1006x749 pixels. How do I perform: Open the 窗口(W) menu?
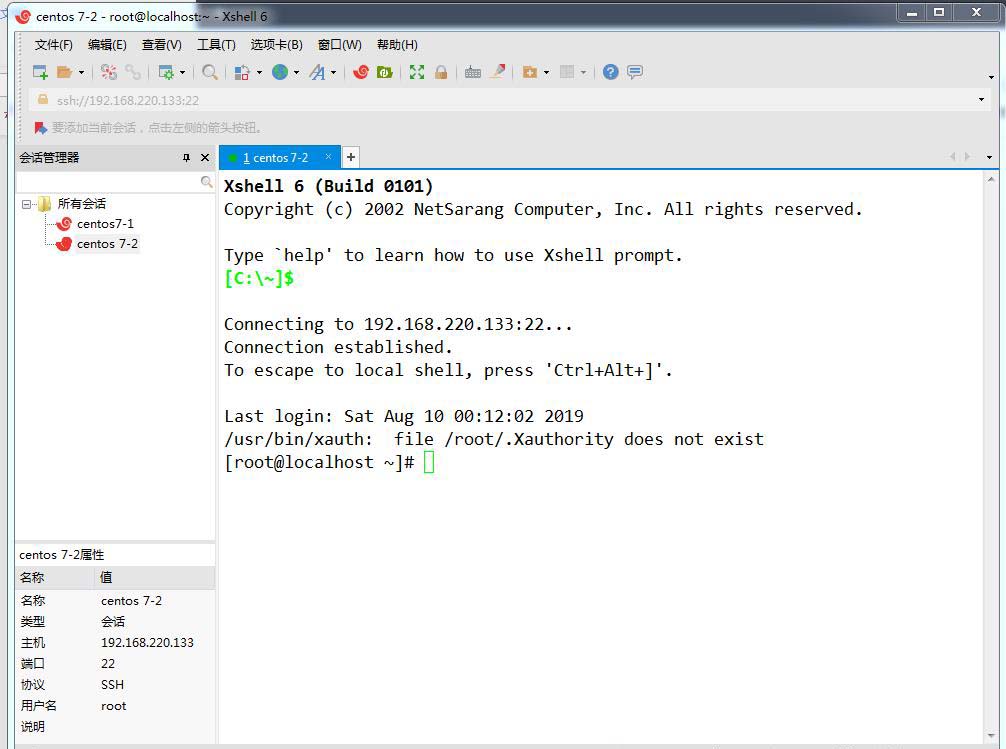pyautogui.click(x=340, y=44)
